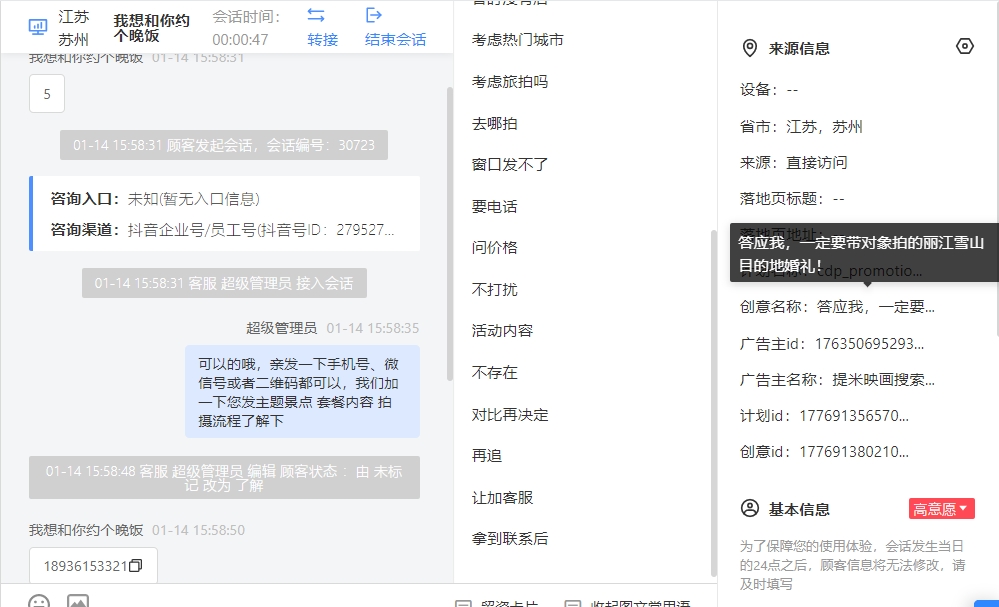This screenshot has width=999, height=607.
Task: Open source info settings hexagon icon
Action: coord(965,46)
